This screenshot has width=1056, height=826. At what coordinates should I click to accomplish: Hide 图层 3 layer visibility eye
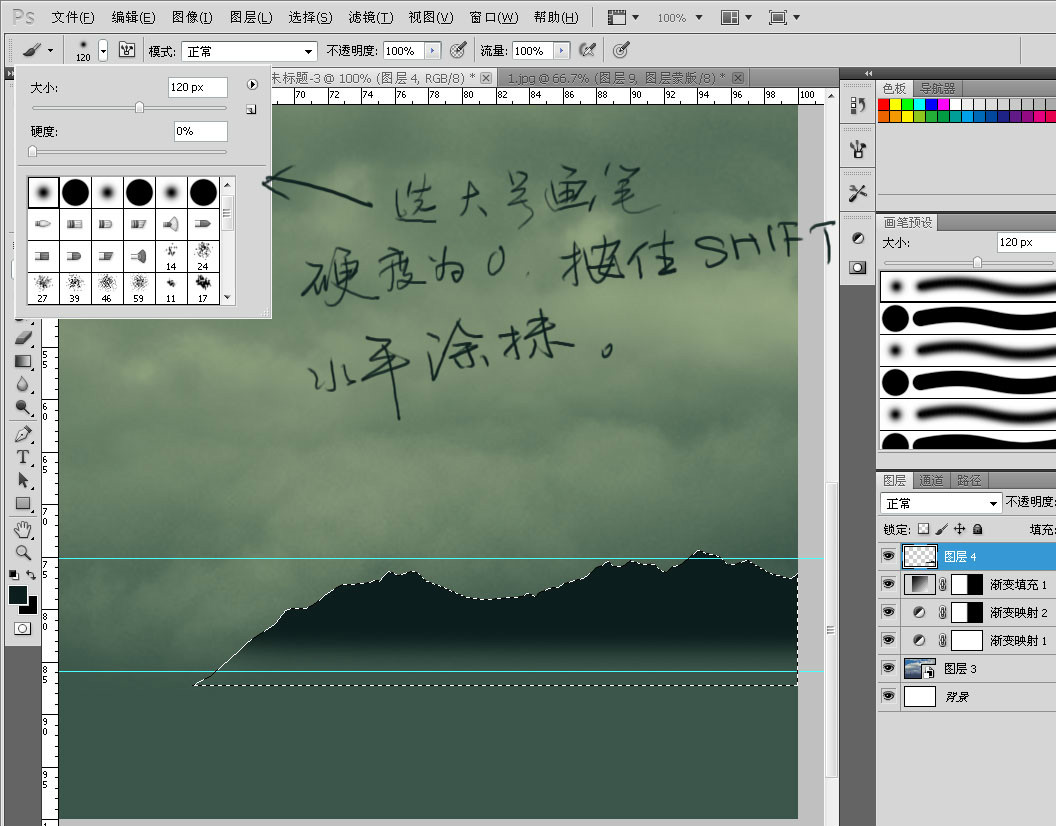(x=888, y=668)
